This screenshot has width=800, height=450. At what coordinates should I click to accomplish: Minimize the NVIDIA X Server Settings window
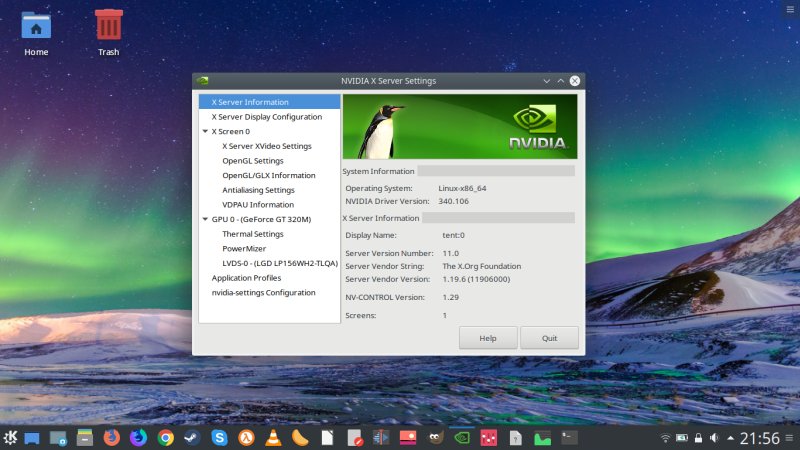tap(546, 81)
